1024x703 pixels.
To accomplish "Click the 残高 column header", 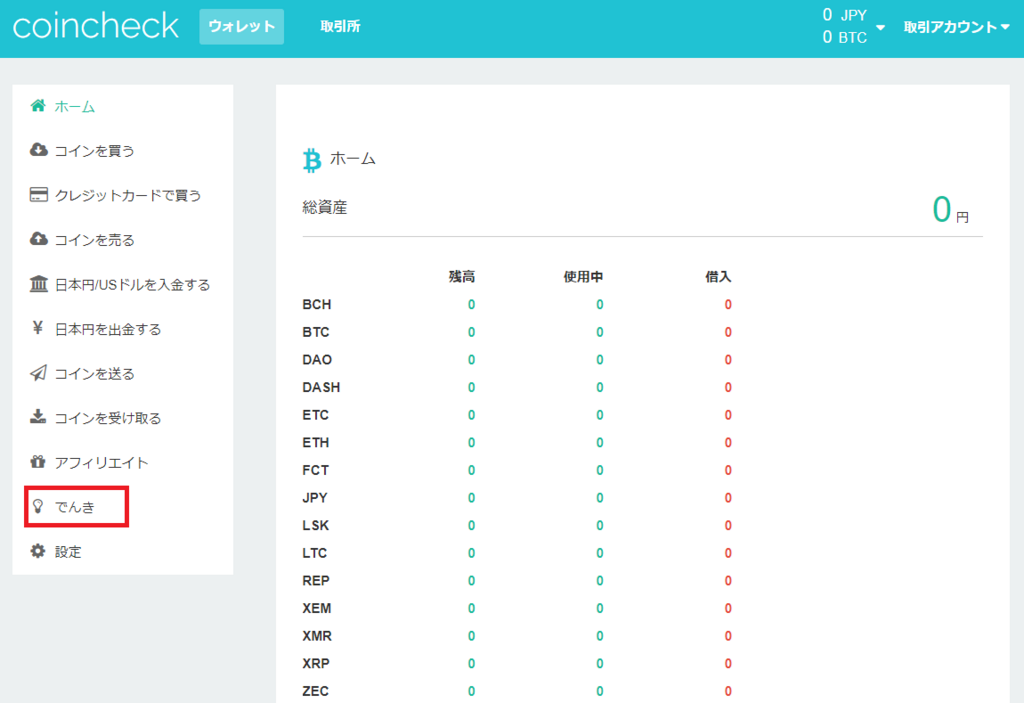I will tap(462, 276).
